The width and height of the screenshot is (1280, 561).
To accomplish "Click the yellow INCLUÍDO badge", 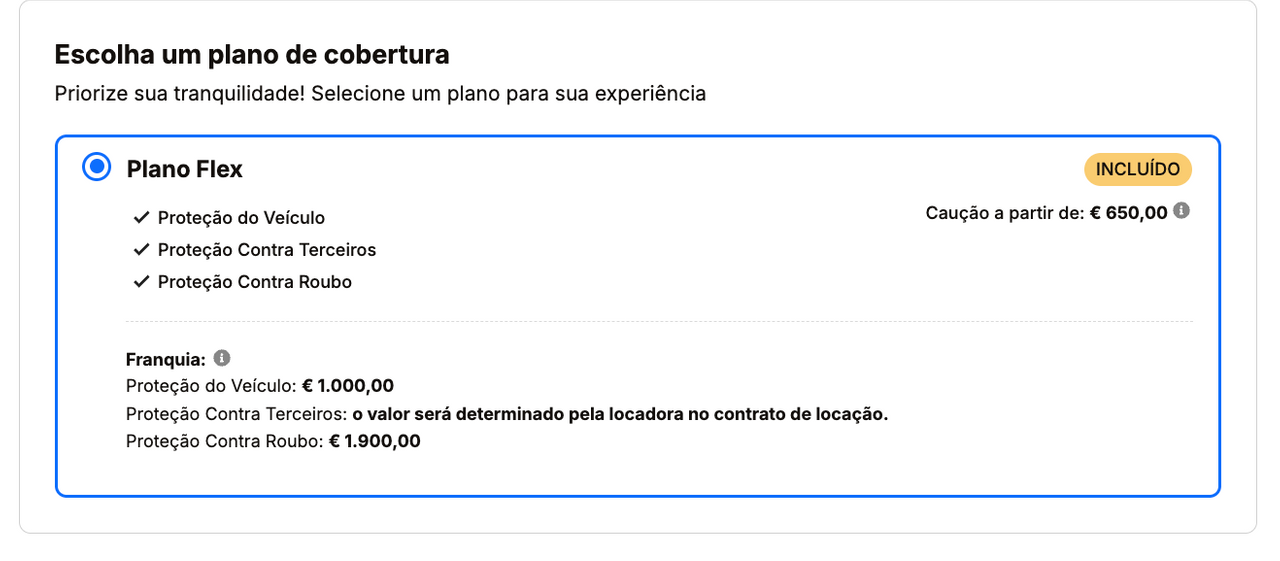I will [1138, 170].
